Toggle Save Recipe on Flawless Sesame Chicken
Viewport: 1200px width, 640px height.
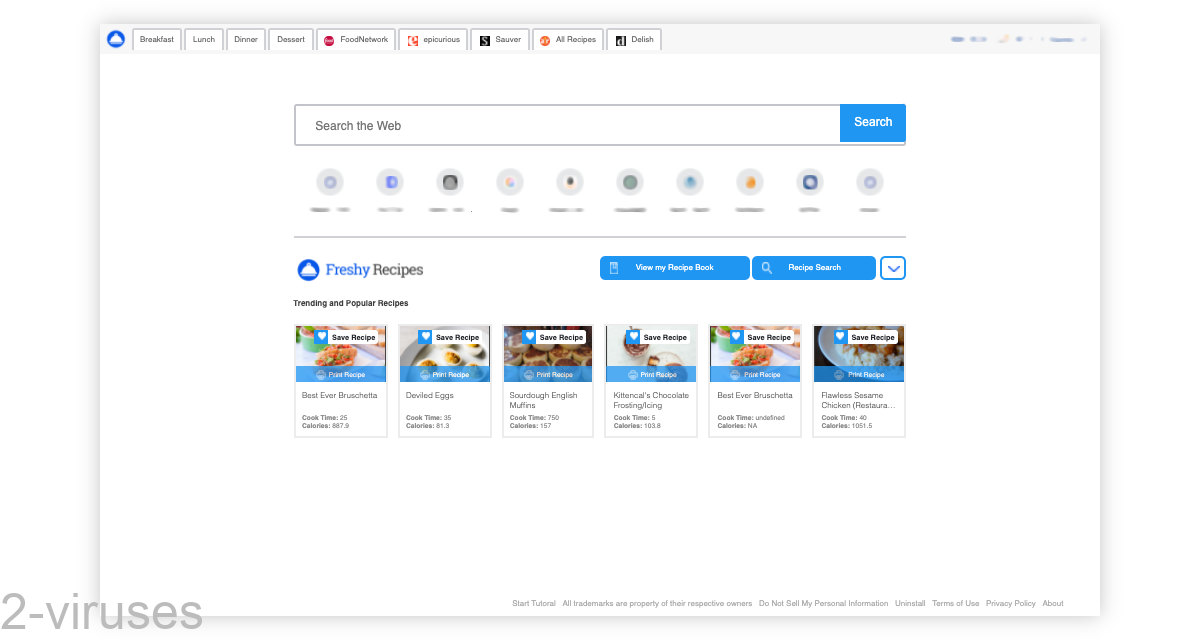point(838,336)
